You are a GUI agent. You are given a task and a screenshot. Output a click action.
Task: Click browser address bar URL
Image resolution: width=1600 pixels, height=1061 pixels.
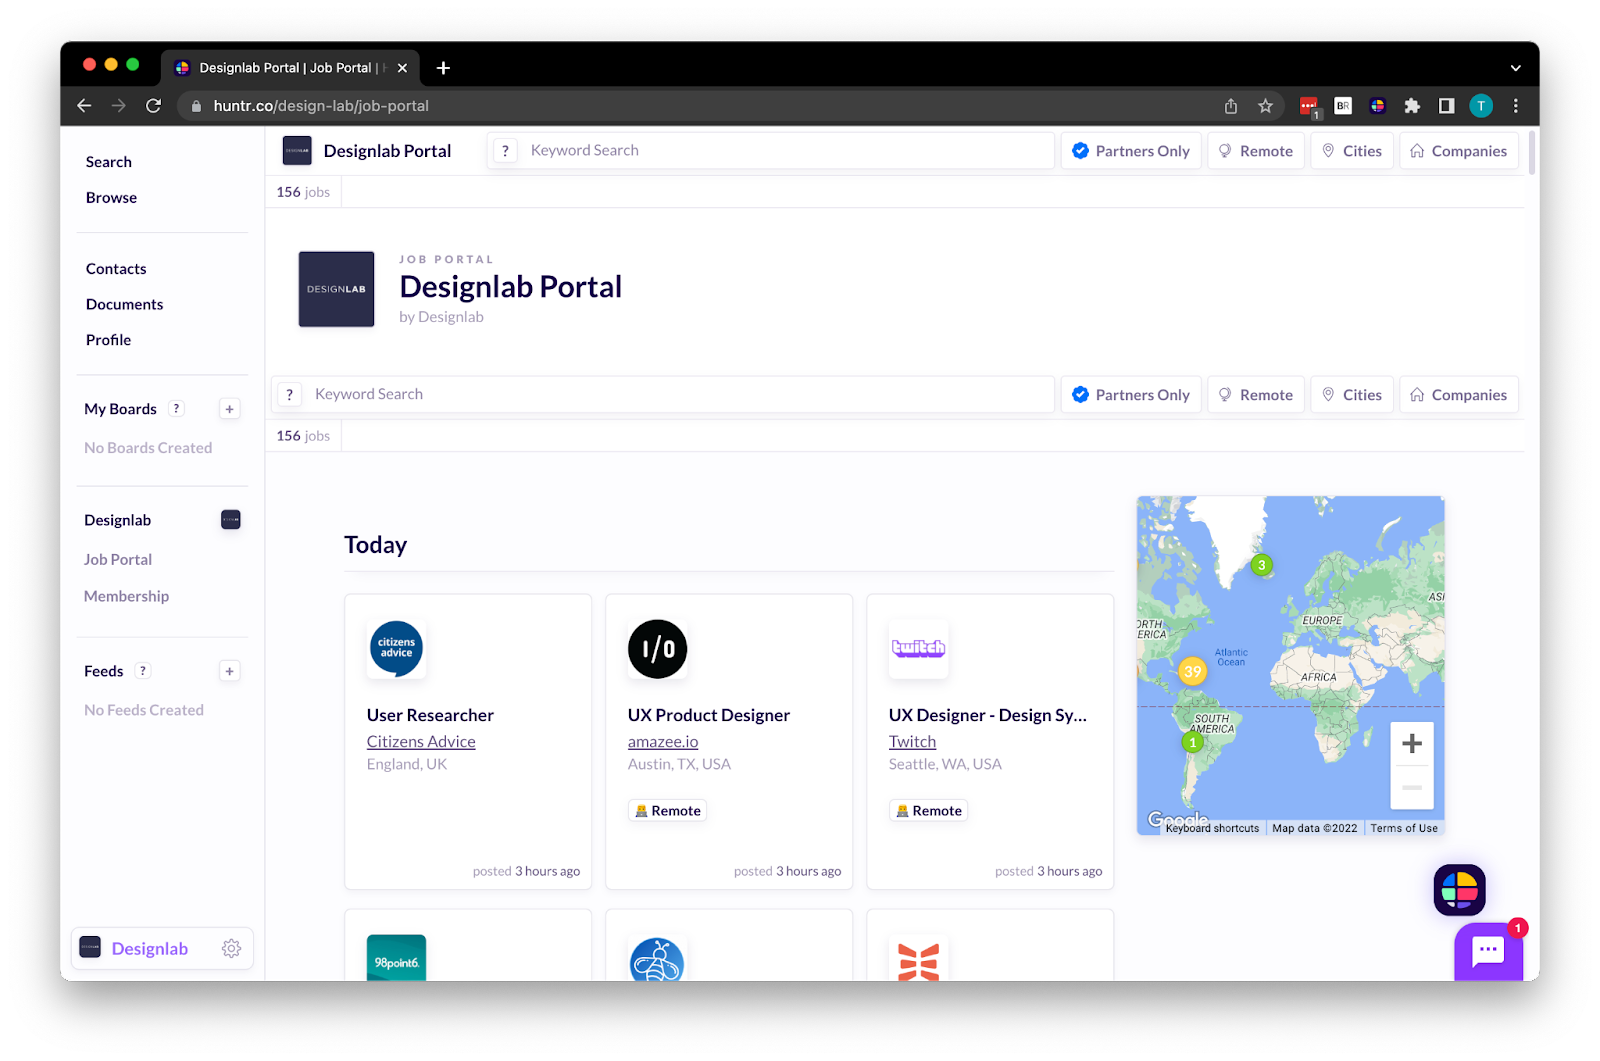click(321, 106)
